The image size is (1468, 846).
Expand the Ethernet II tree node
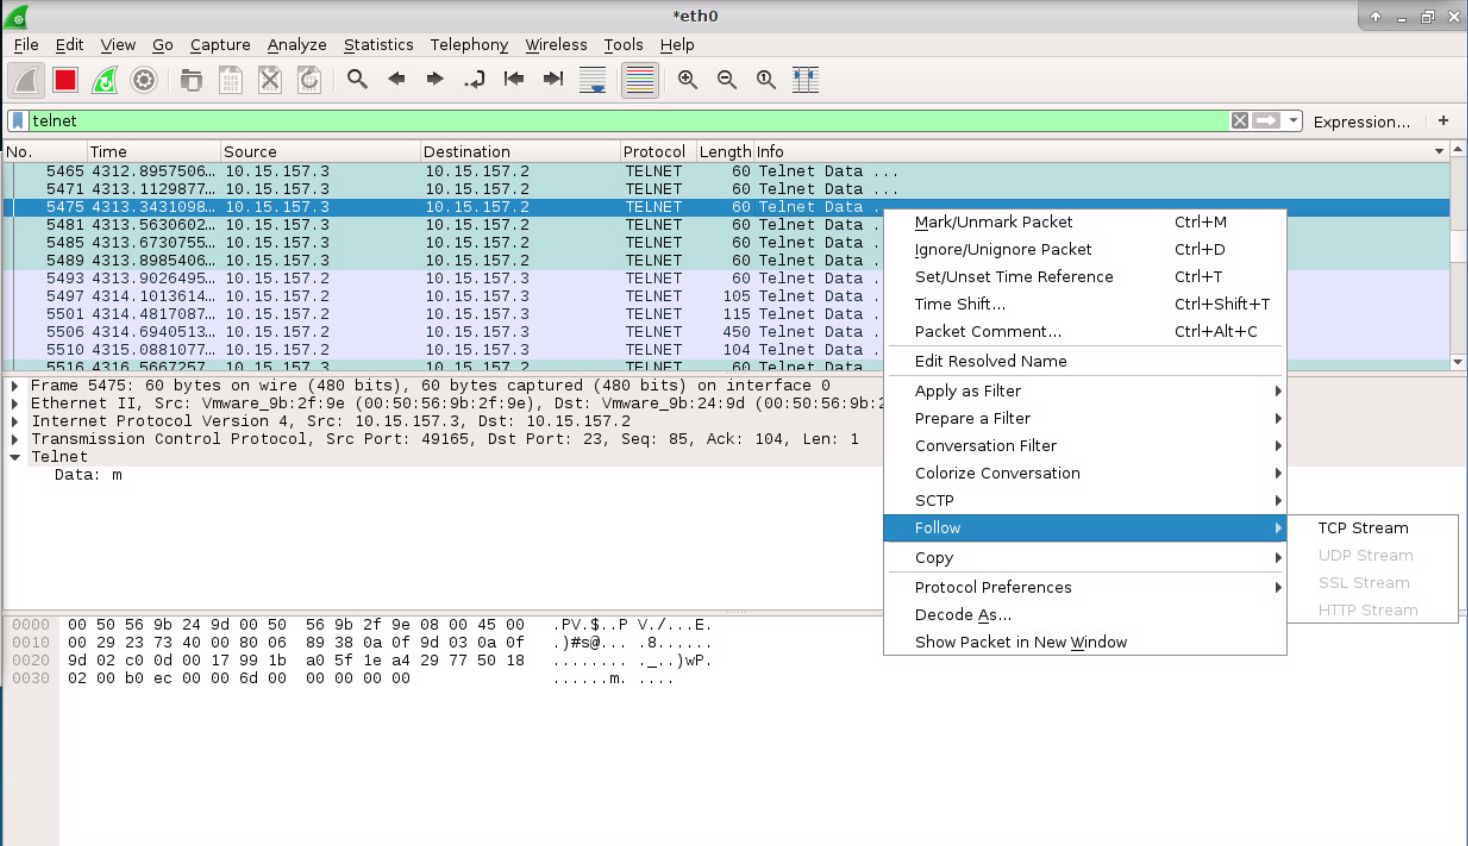[x=14, y=404]
